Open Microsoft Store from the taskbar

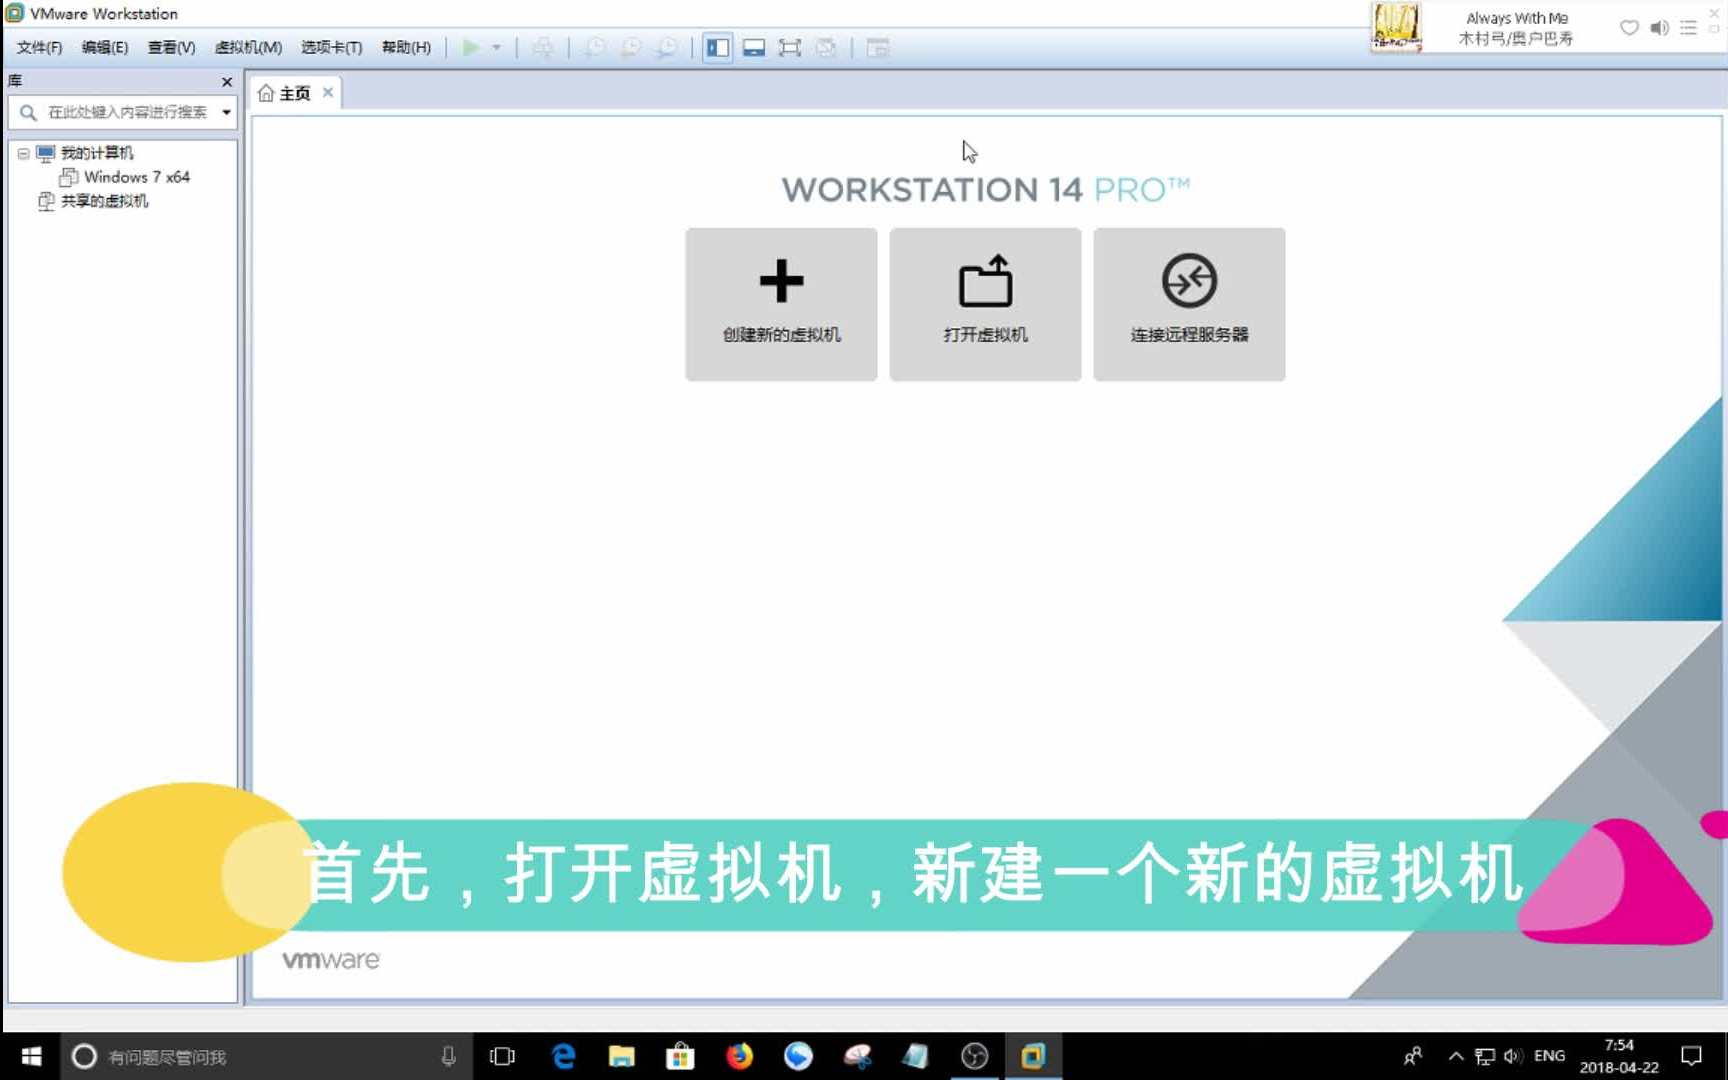[681, 1056]
